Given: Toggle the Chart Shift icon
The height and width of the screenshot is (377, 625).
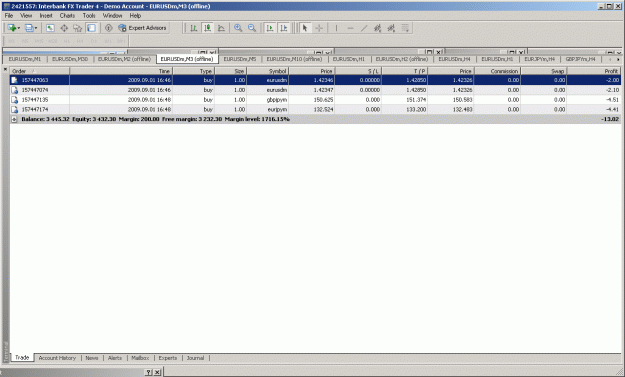Looking at the screenshot, I should [283, 28].
